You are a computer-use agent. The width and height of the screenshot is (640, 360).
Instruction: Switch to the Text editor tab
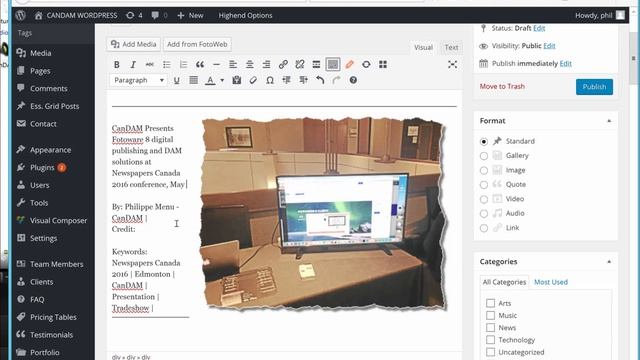coord(451,47)
